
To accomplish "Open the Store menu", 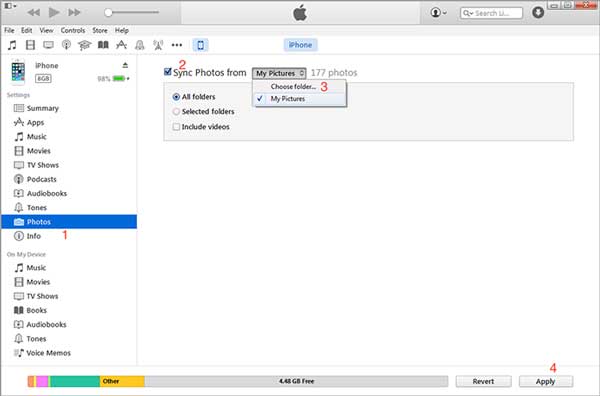I will [100, 30].
